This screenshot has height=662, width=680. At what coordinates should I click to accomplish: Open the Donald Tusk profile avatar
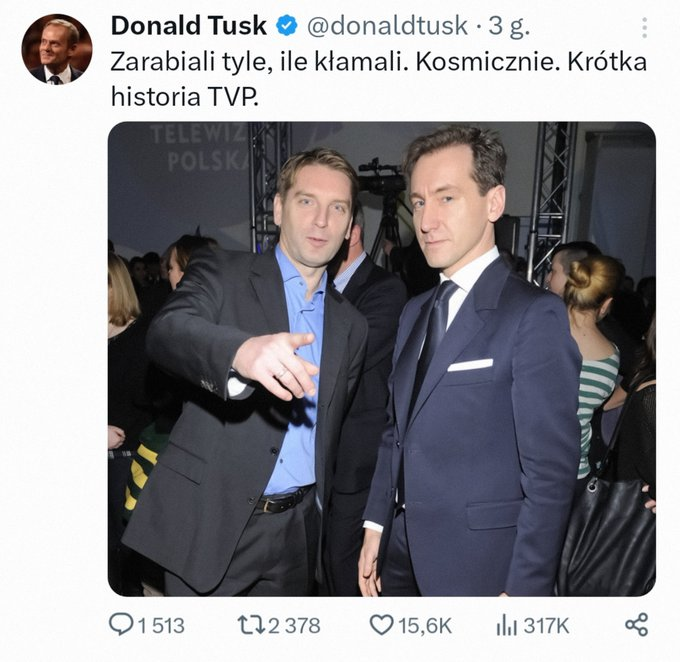point(57,49)
